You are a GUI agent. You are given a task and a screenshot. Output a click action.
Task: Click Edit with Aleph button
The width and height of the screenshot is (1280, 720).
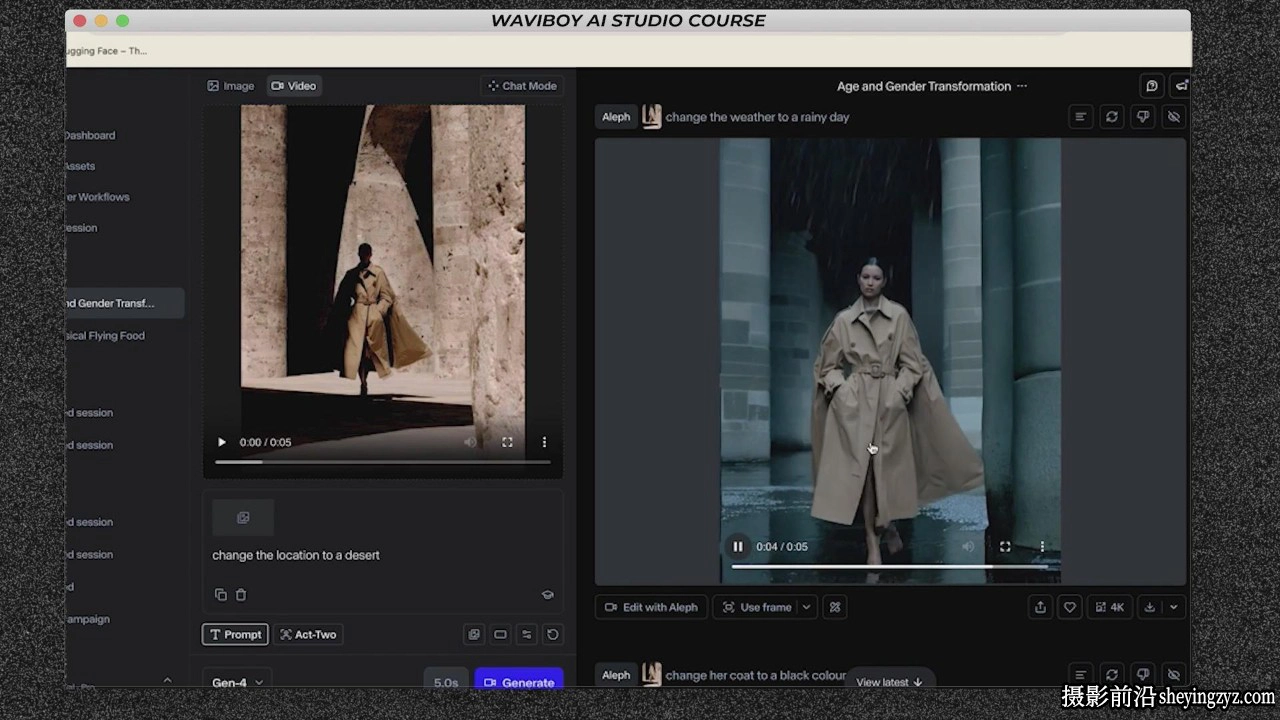[x=651, y=607]
